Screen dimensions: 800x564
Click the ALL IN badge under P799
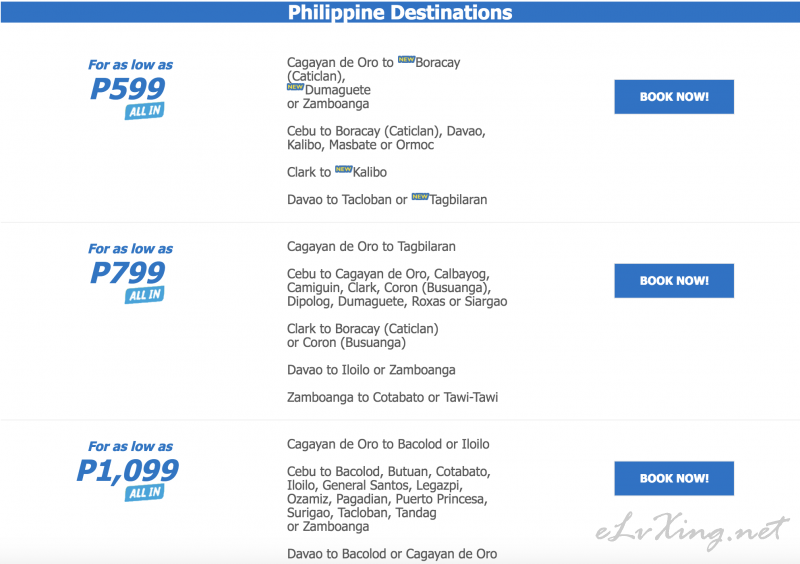tap(144, 295)
